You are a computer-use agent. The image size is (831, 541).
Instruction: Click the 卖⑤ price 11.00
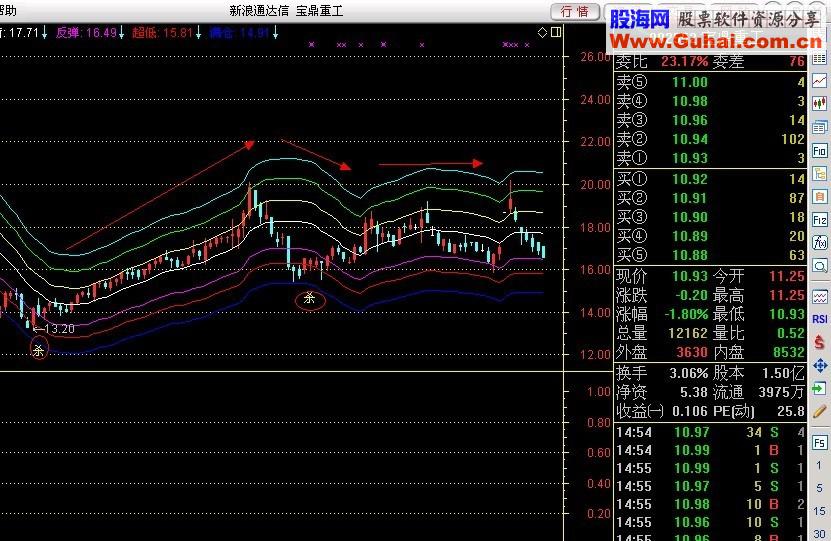click(690, 82)
